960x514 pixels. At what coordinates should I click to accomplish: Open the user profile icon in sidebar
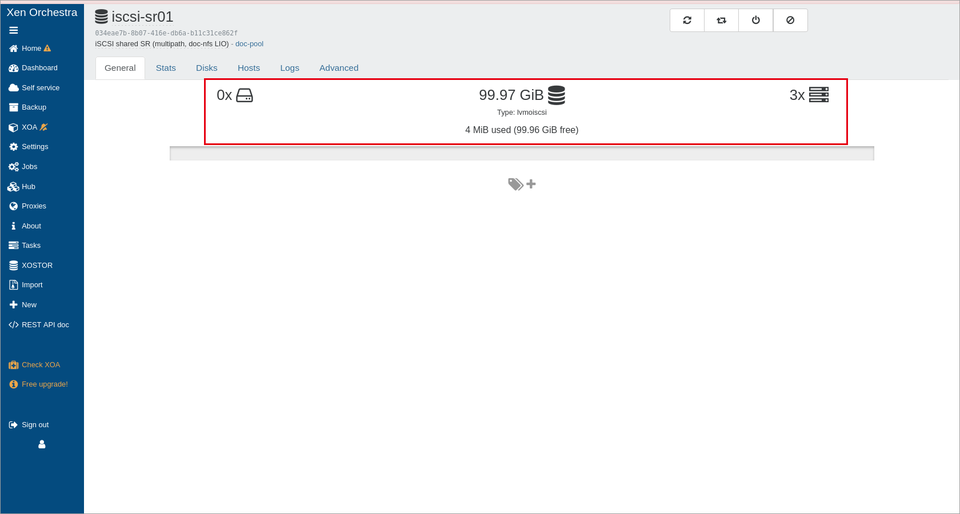coord(42,444)
